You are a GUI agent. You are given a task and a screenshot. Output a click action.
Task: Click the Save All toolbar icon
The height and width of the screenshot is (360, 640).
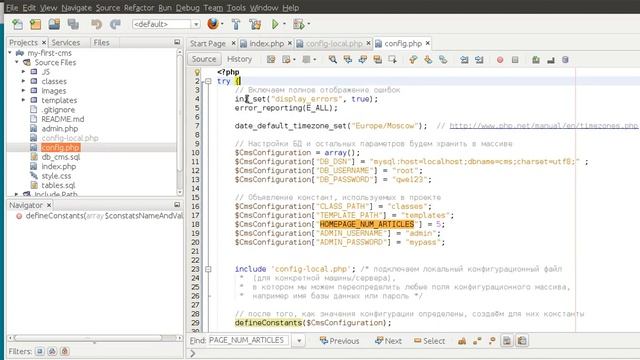[x=73, y=24]
